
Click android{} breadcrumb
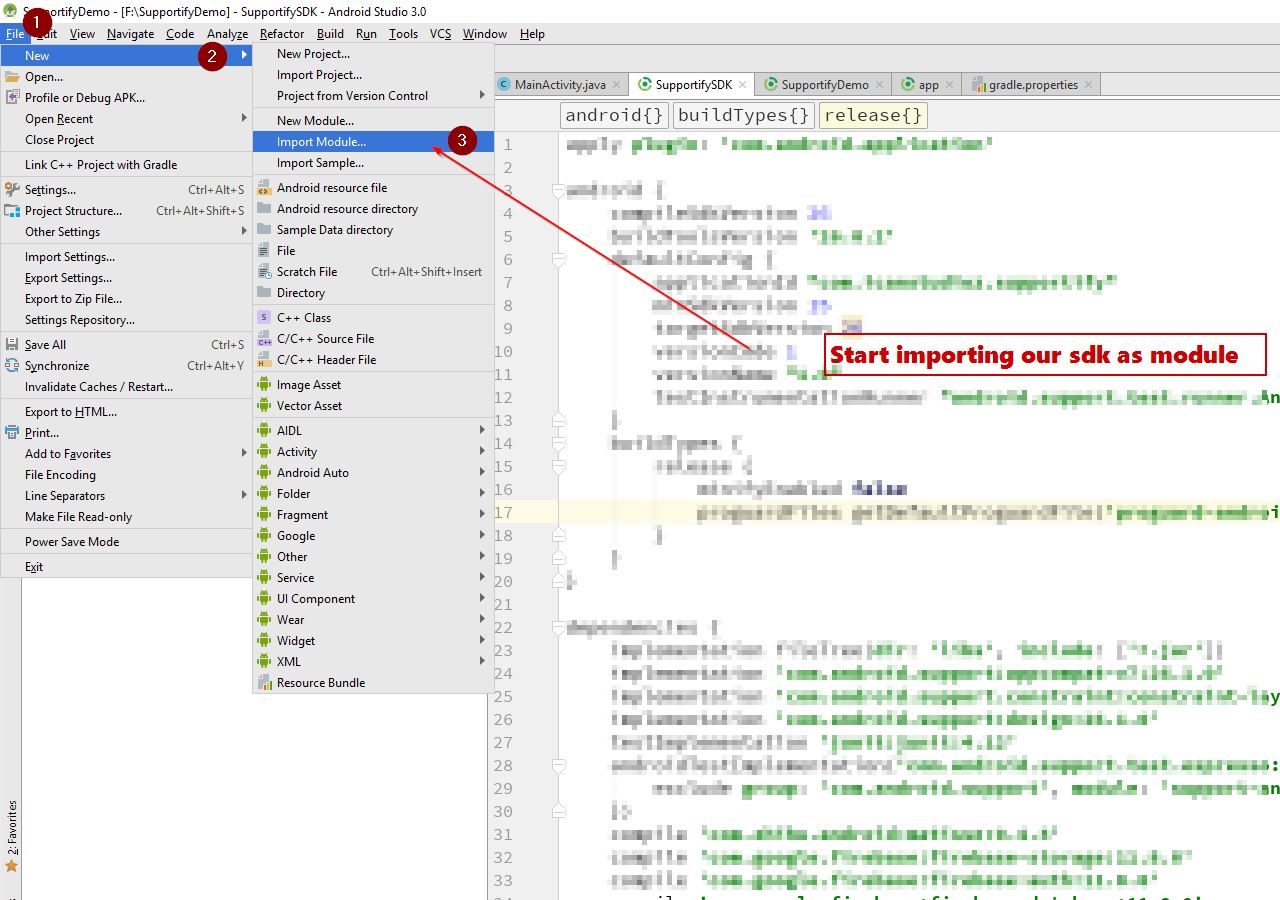pos(615,115)
